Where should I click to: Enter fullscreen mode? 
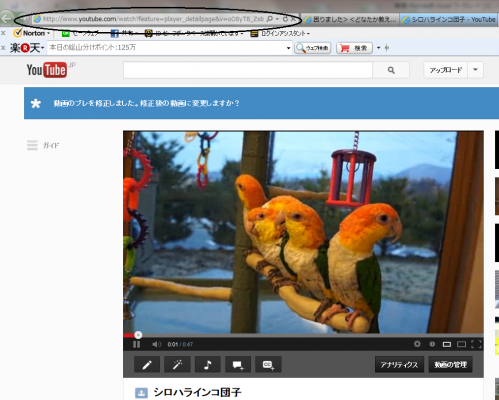(476, 344)
